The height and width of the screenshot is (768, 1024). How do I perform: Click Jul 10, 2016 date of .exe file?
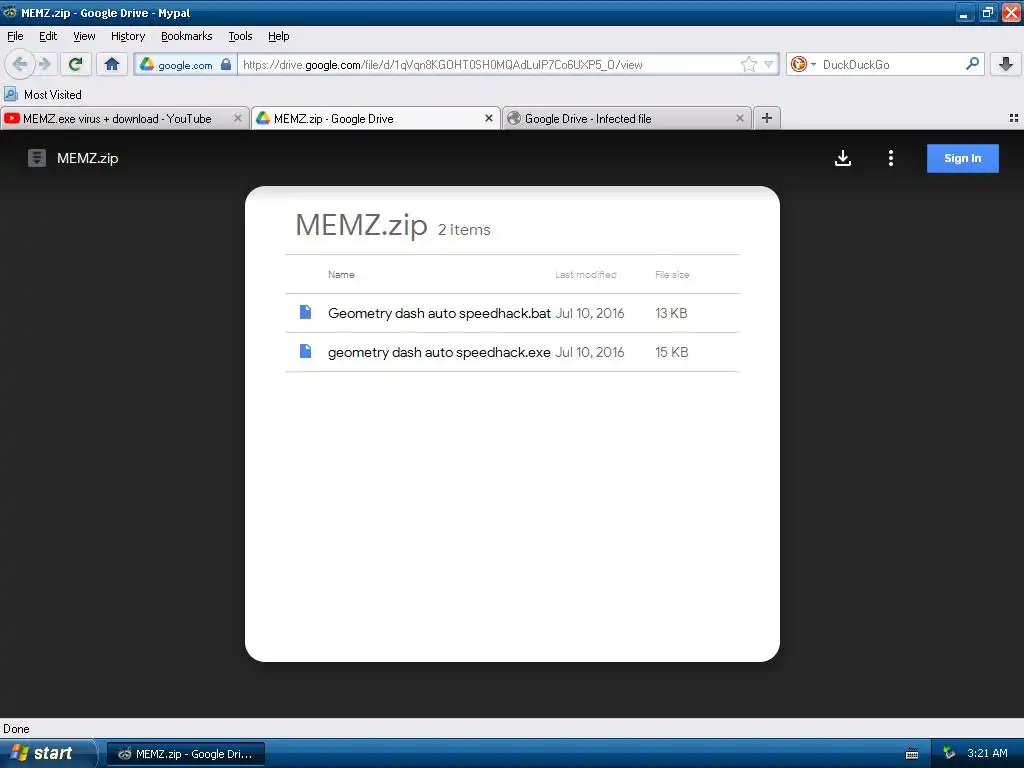pyautogui.click(x=590, y=353)
